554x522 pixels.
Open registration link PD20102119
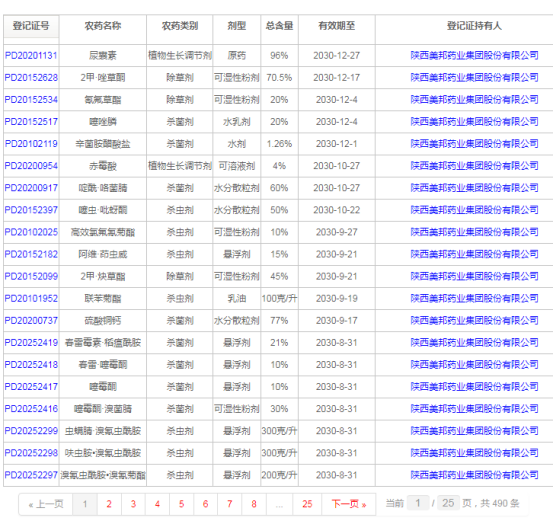click(x=31, y=144)
